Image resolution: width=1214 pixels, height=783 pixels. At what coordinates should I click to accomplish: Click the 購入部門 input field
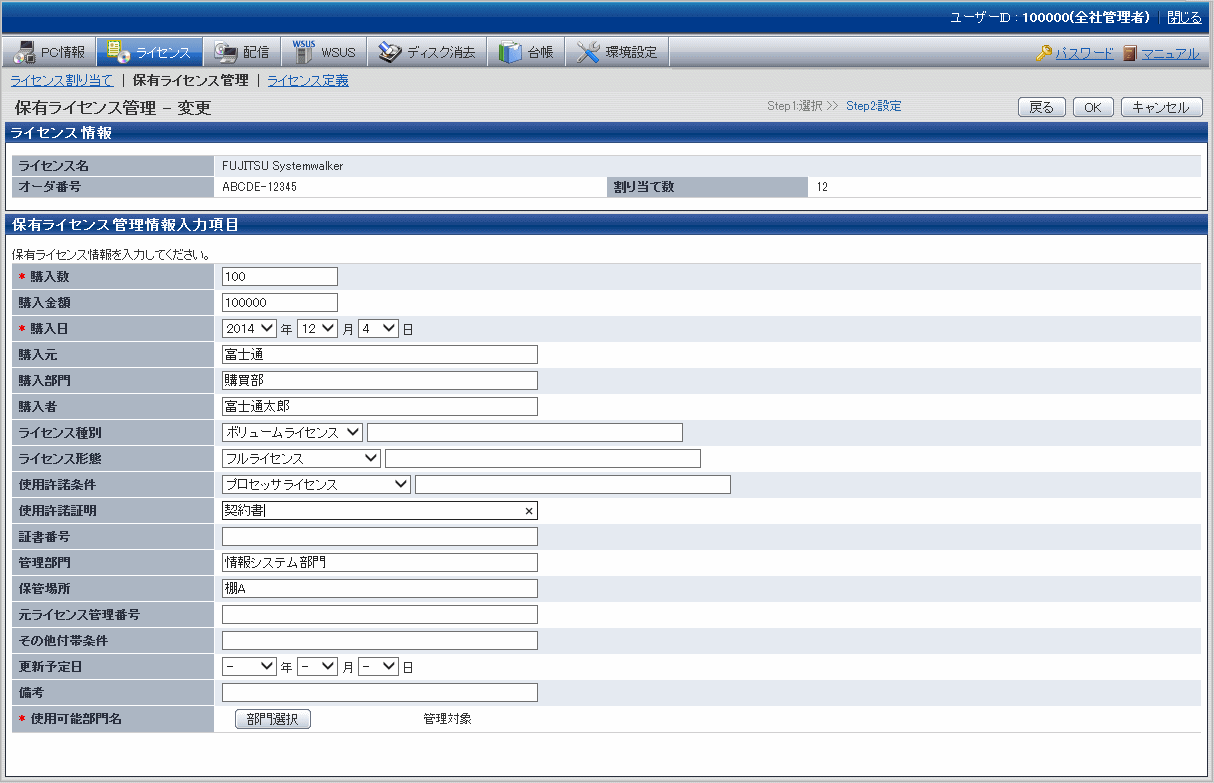coord(380,380)
